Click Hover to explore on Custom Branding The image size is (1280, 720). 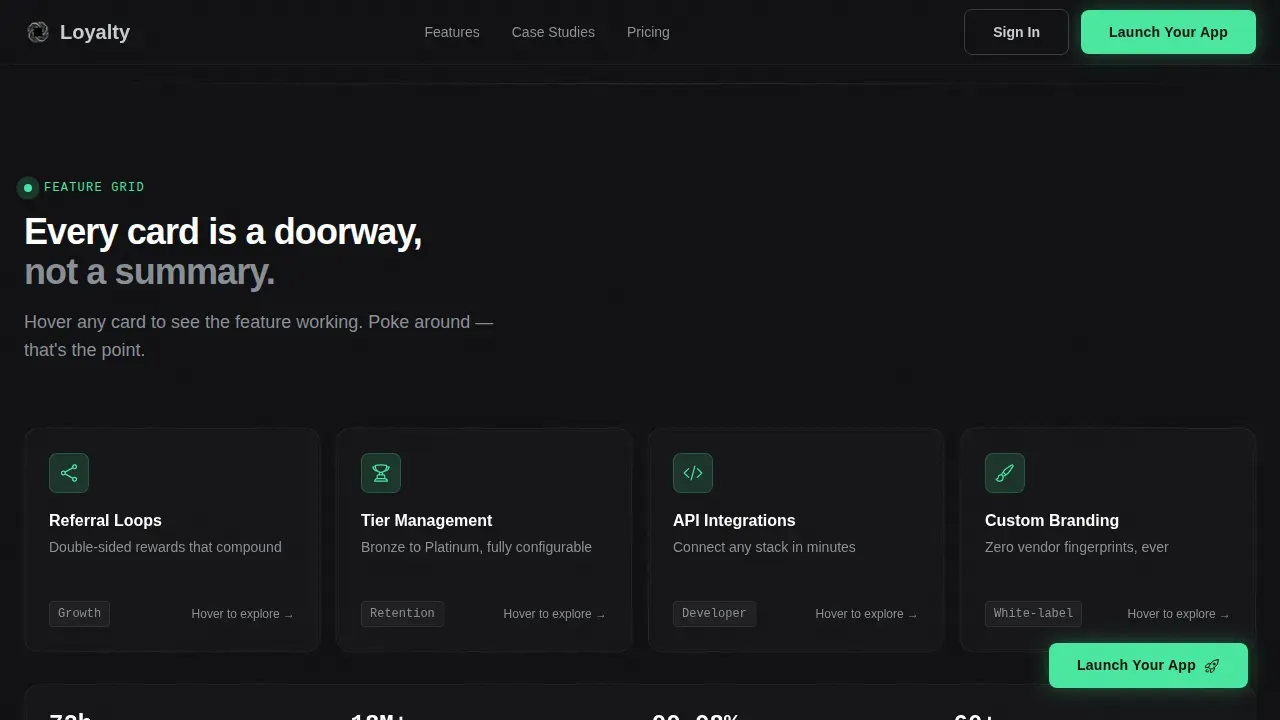1179,614
